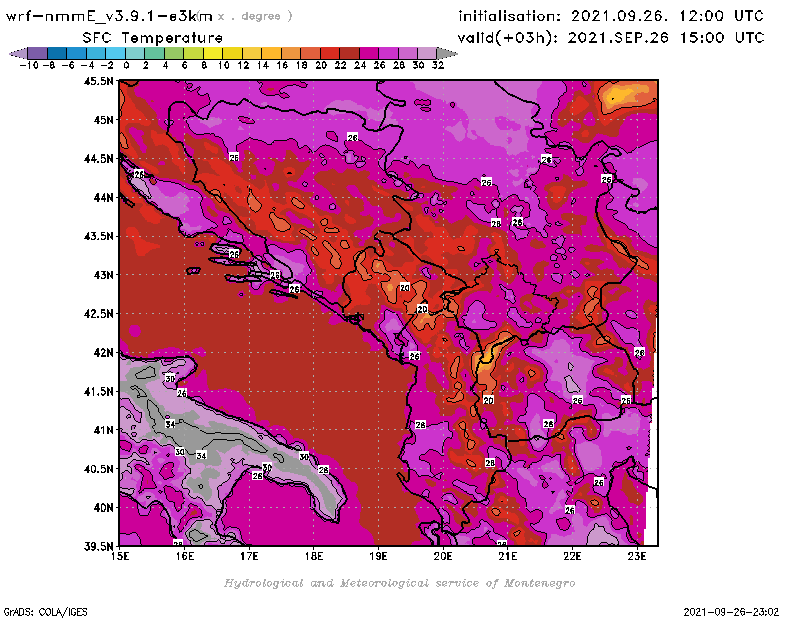Click the '45N' latitude label

(104, 120)
